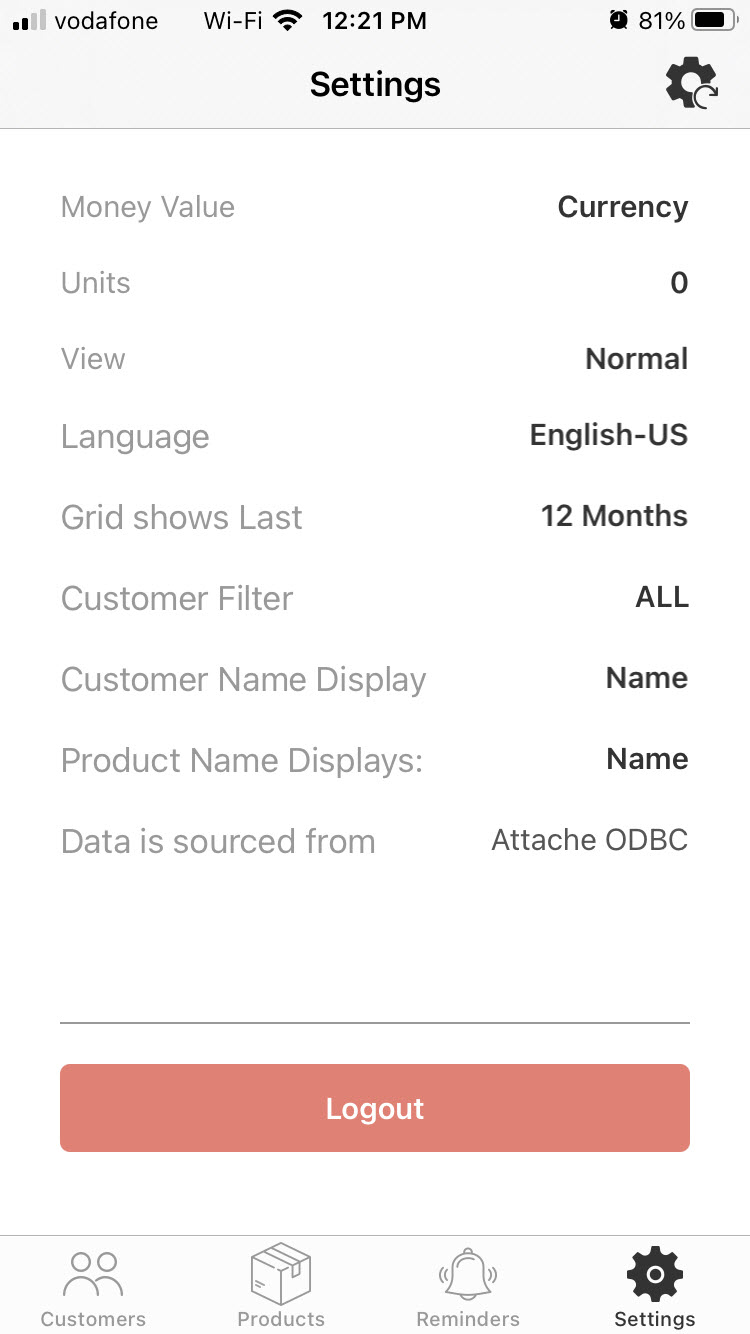The width and height of the screenshot is (750, 1334).
Task: Change Product Name Displays value Name
Action: (647, 759)
